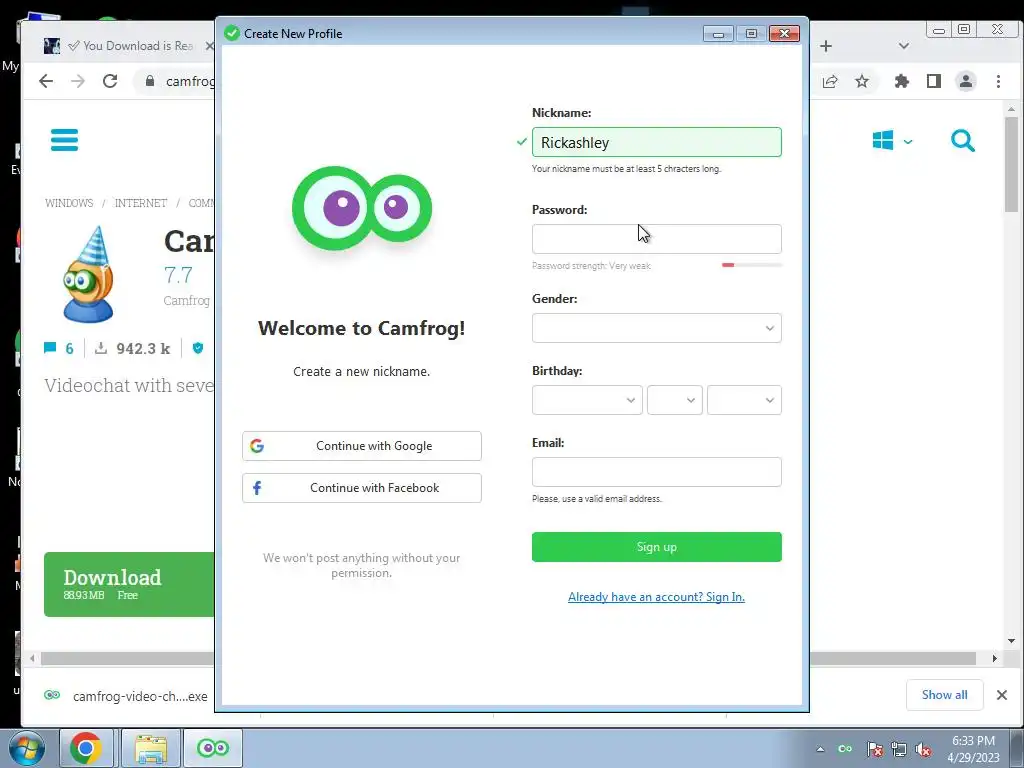Click the Camfrog logo in the dialog

click(362, 208)
